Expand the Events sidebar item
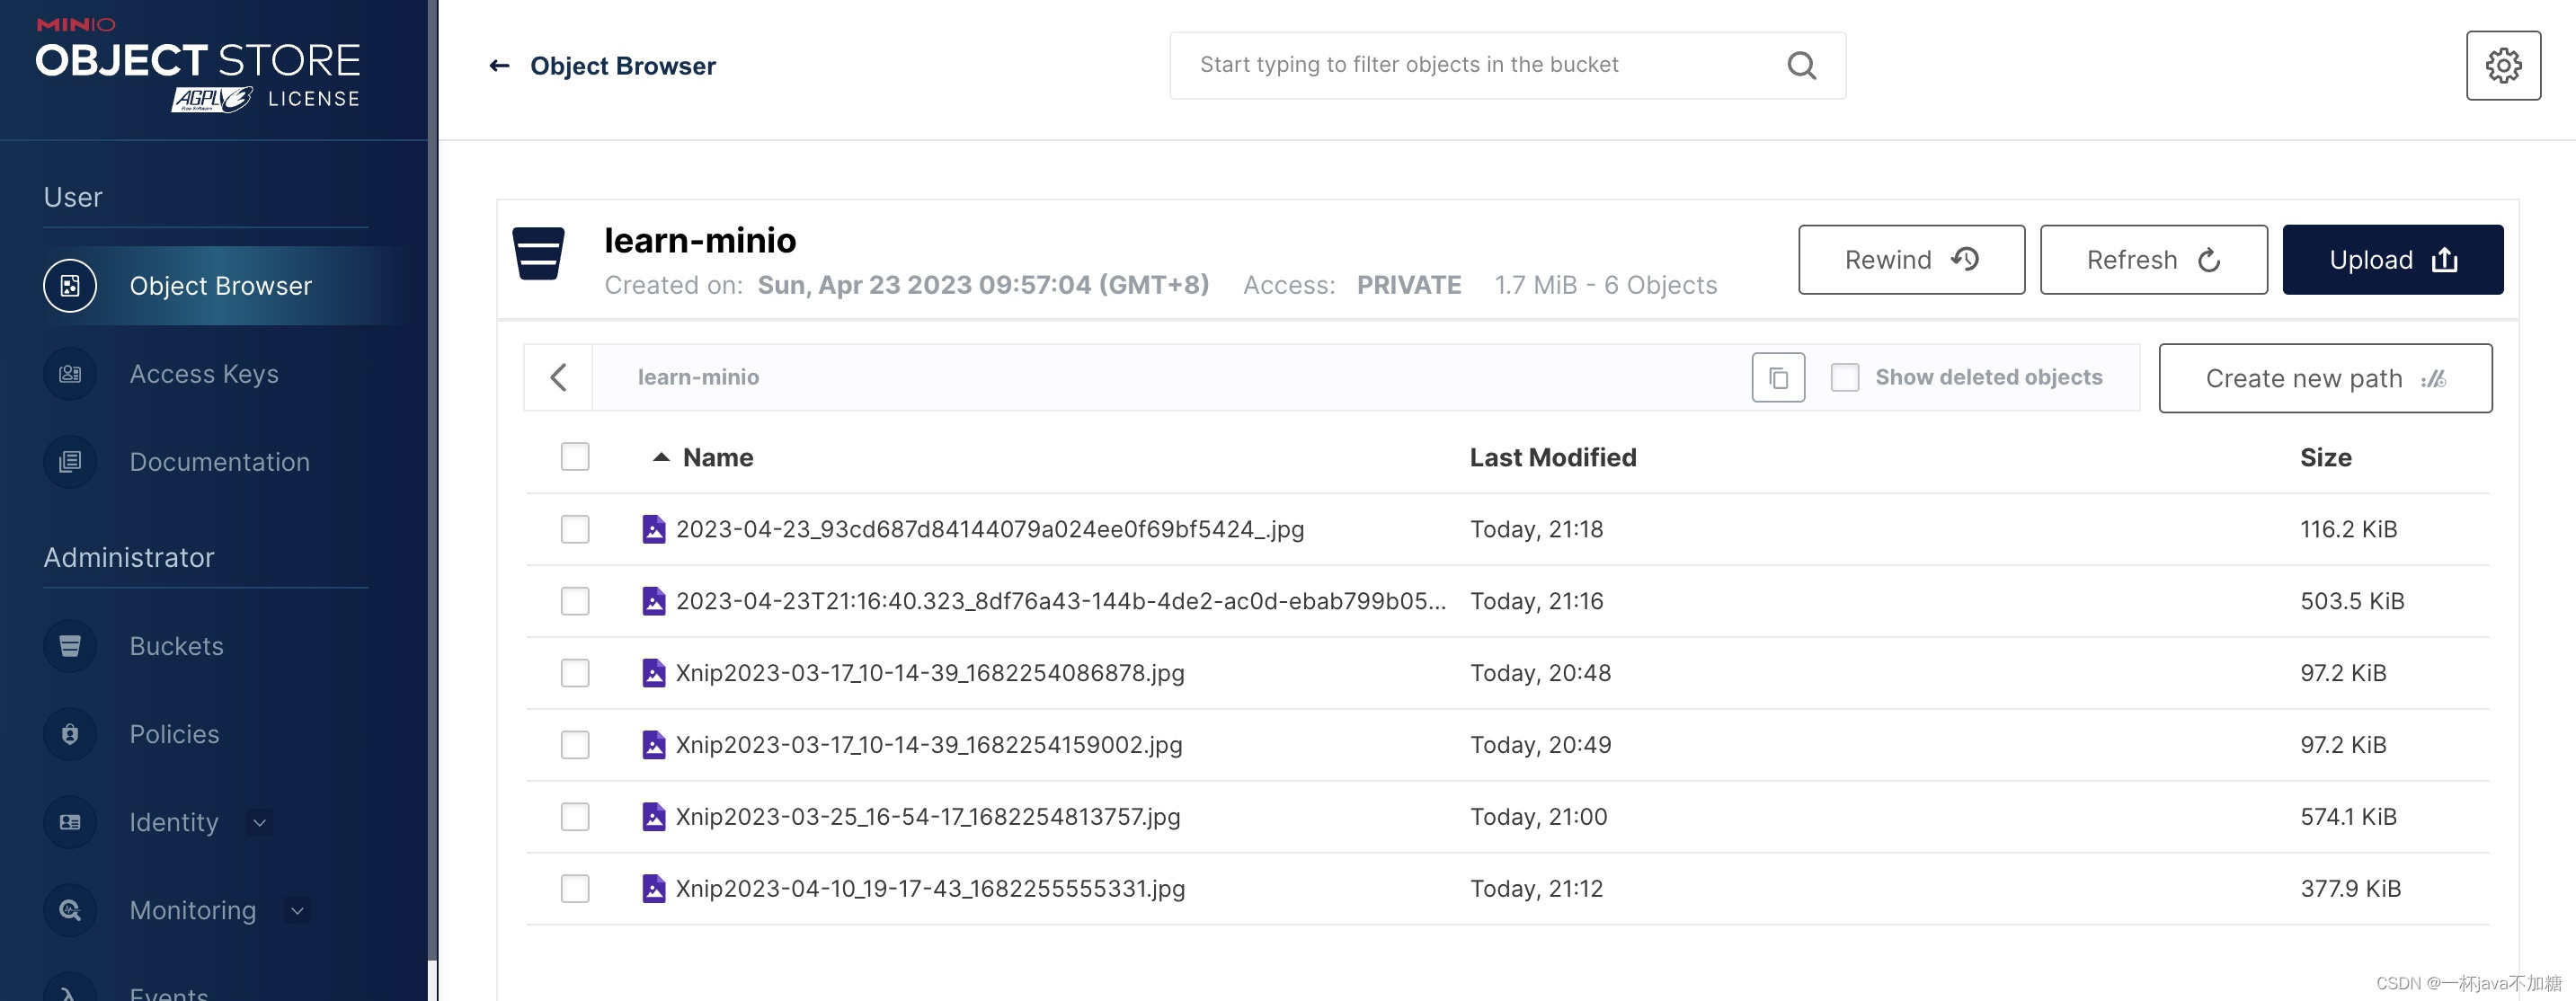The image size is (2576, 1001). click(166, 988)
